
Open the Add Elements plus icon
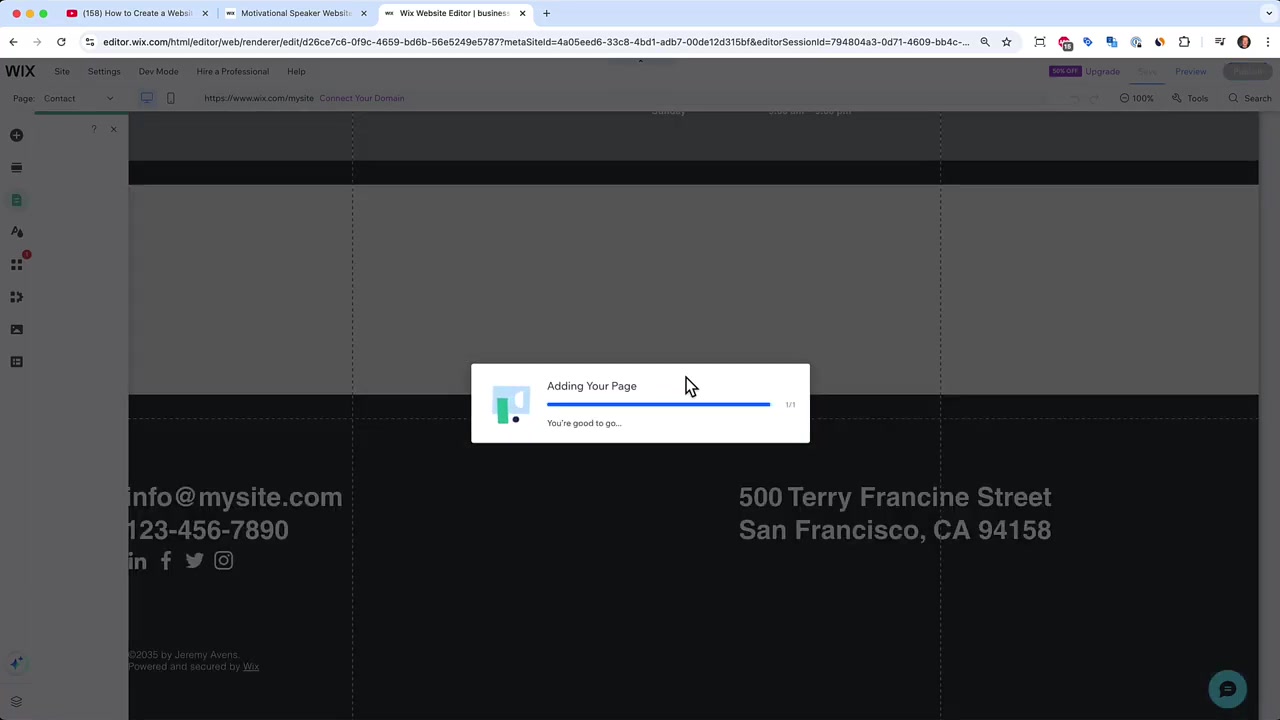(x=16, y=135)
